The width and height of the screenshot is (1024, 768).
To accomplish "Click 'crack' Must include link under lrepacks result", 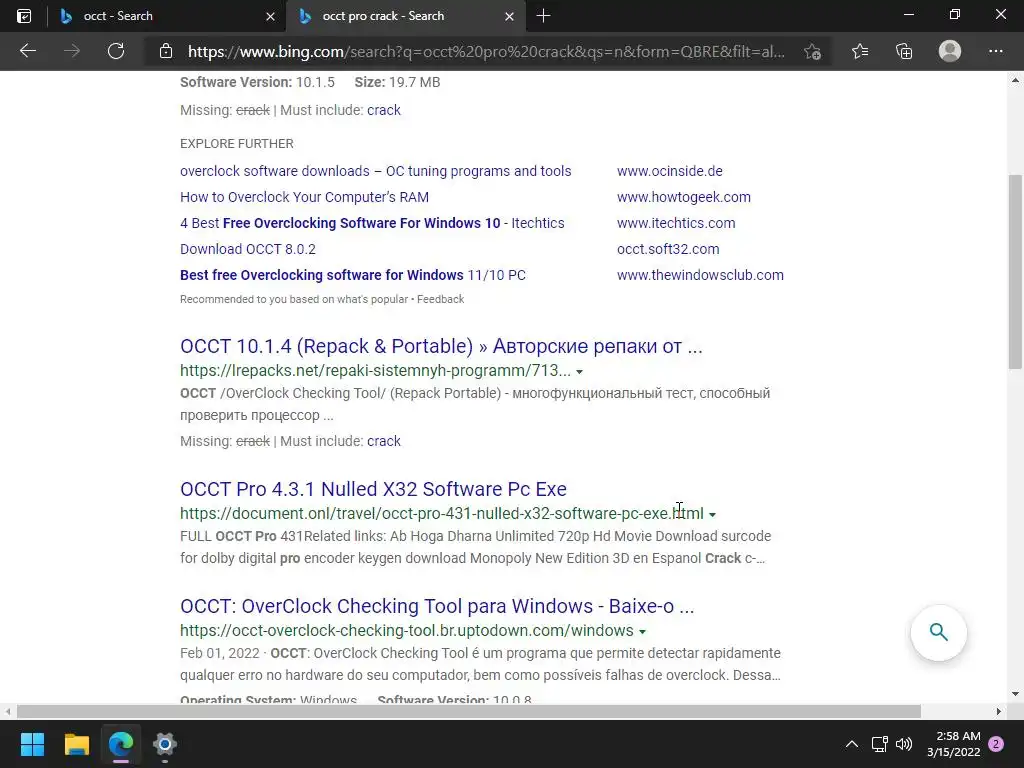I will [x=384, y=441].
